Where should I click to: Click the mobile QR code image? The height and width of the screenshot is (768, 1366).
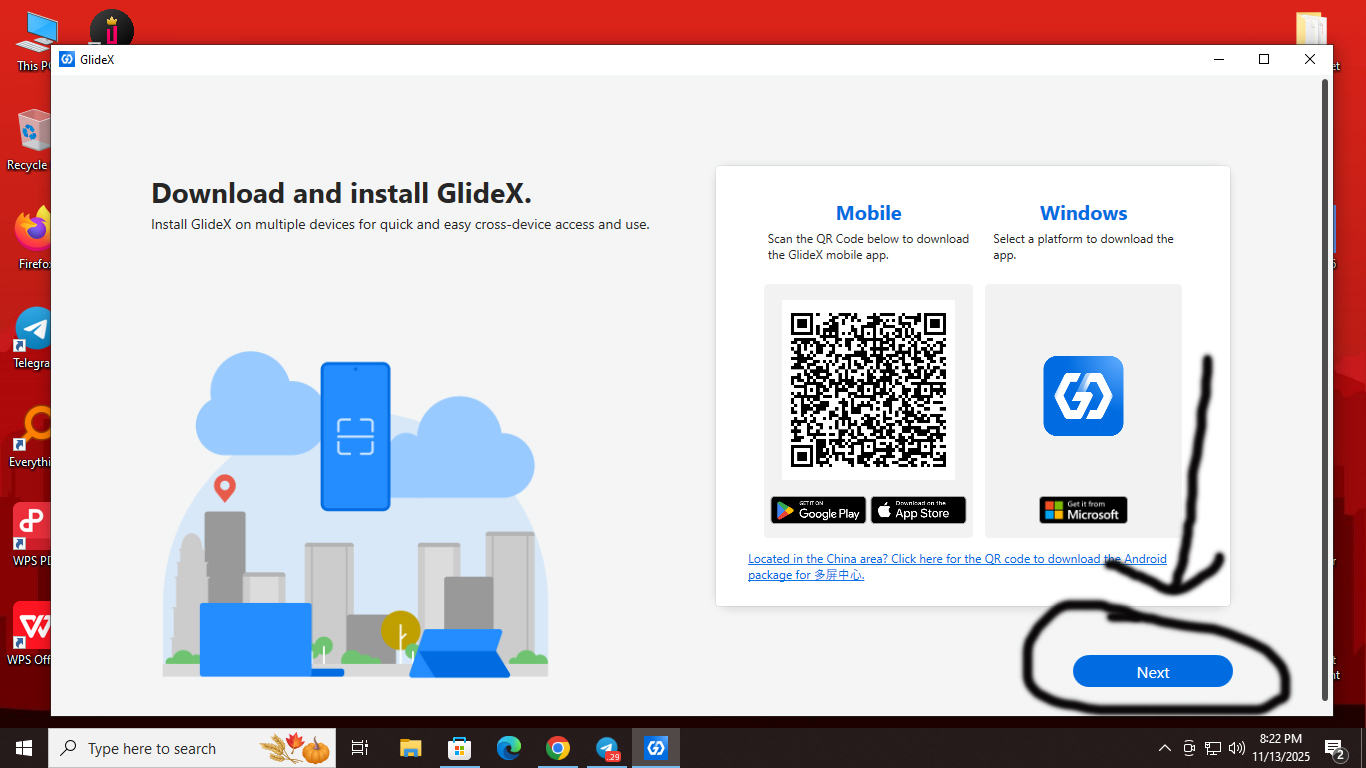pyautogui.click(x=868, y=390)
